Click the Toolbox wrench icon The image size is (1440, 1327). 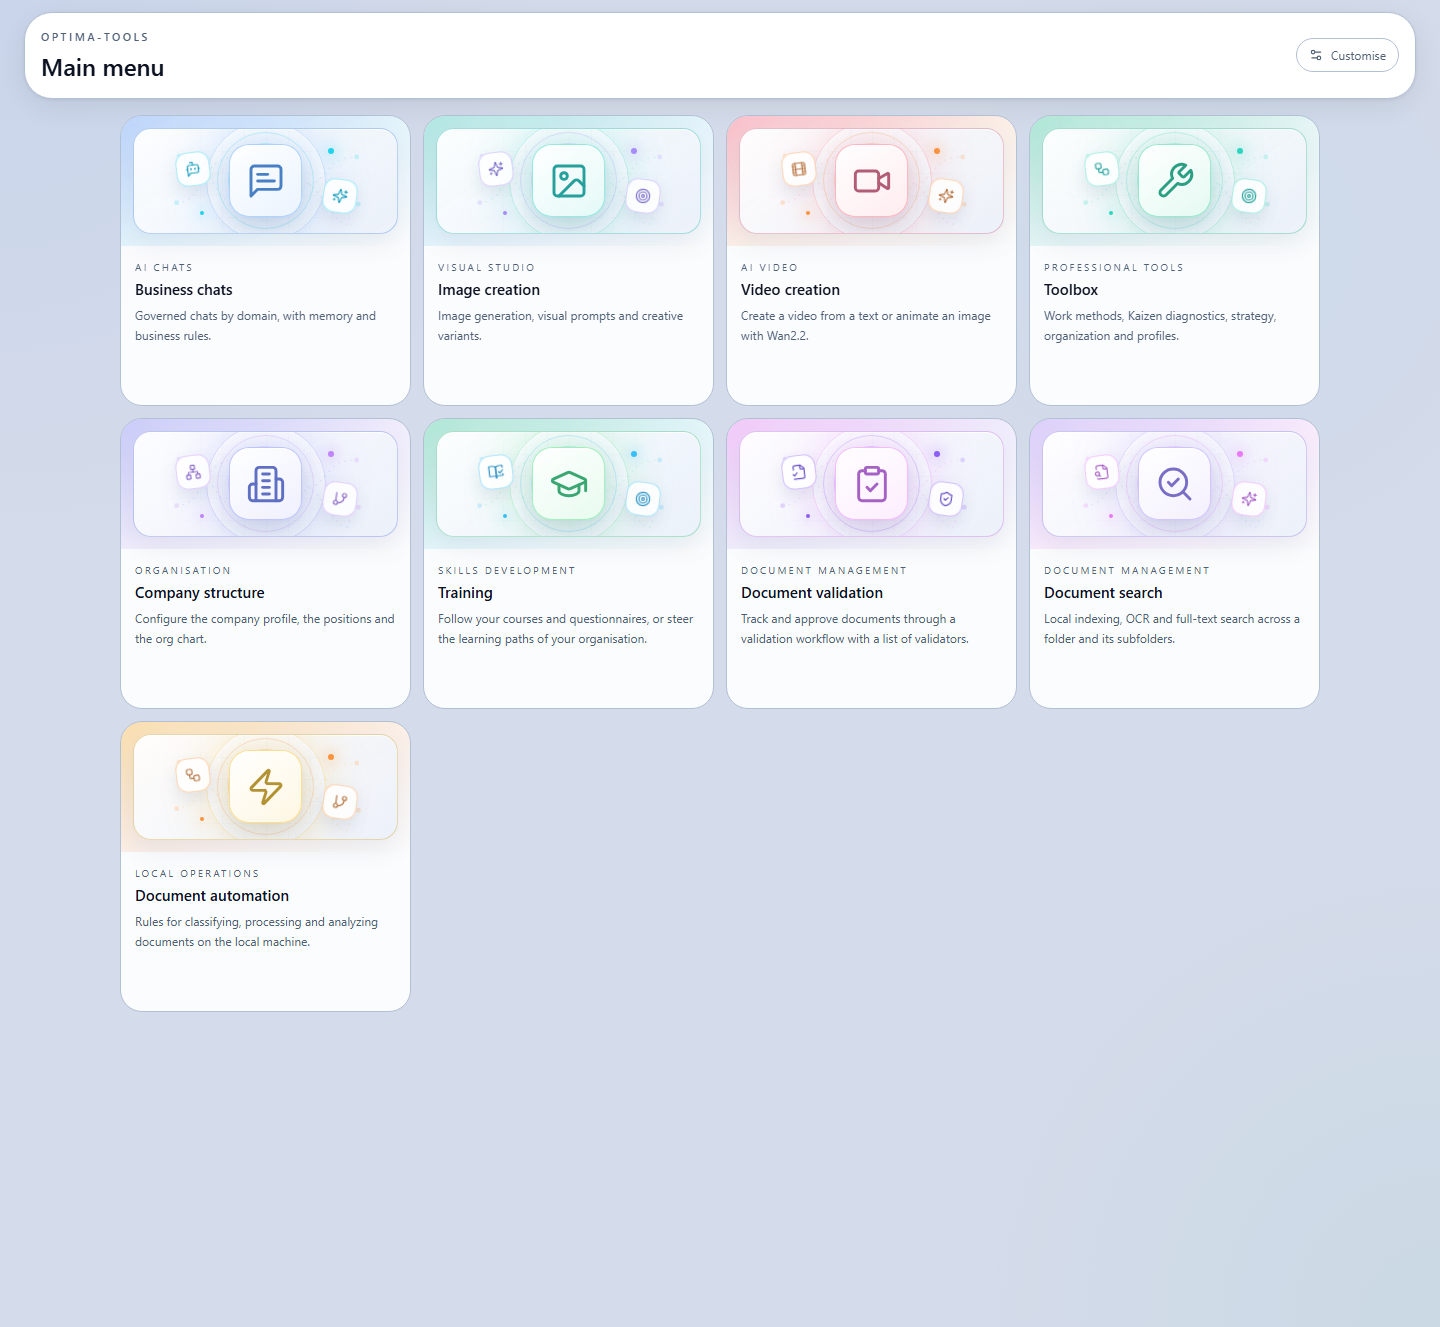click(x=1174, y=181)
